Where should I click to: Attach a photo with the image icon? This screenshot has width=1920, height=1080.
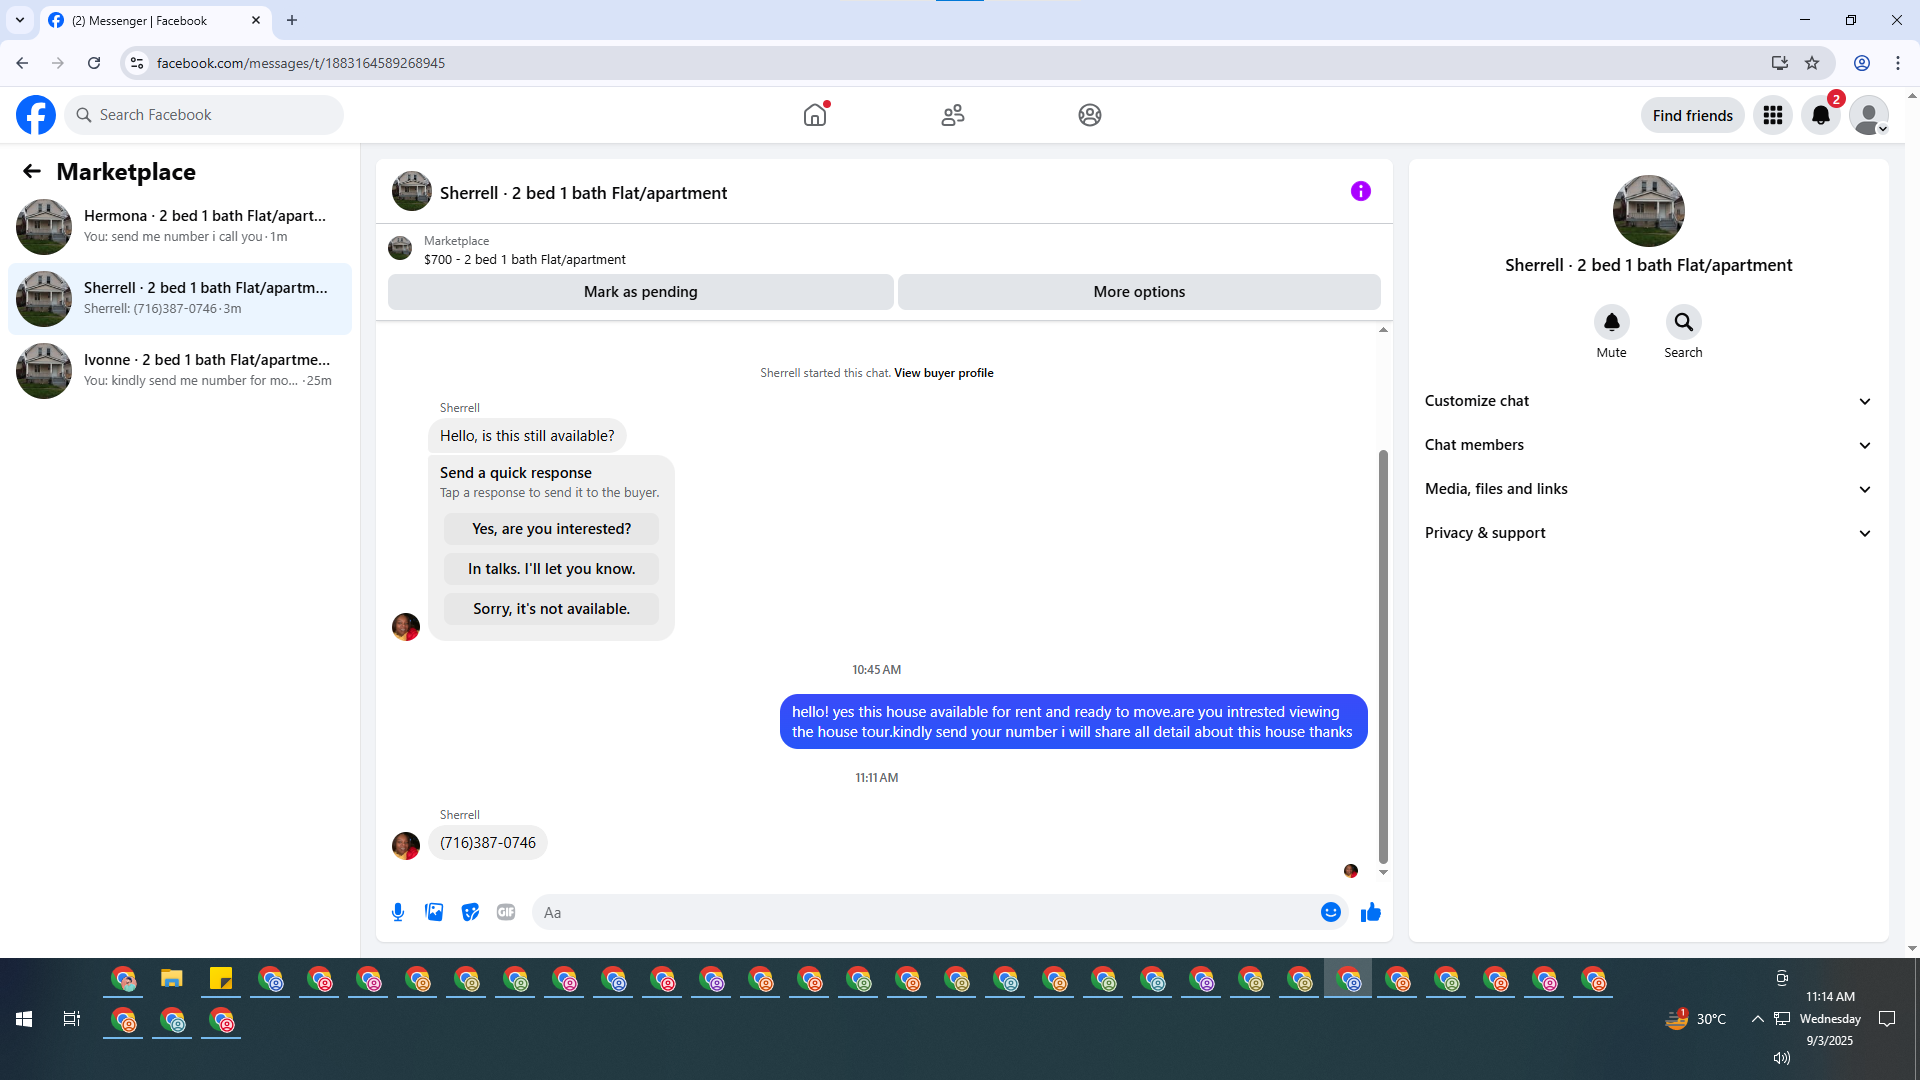[x=434, y=912]
